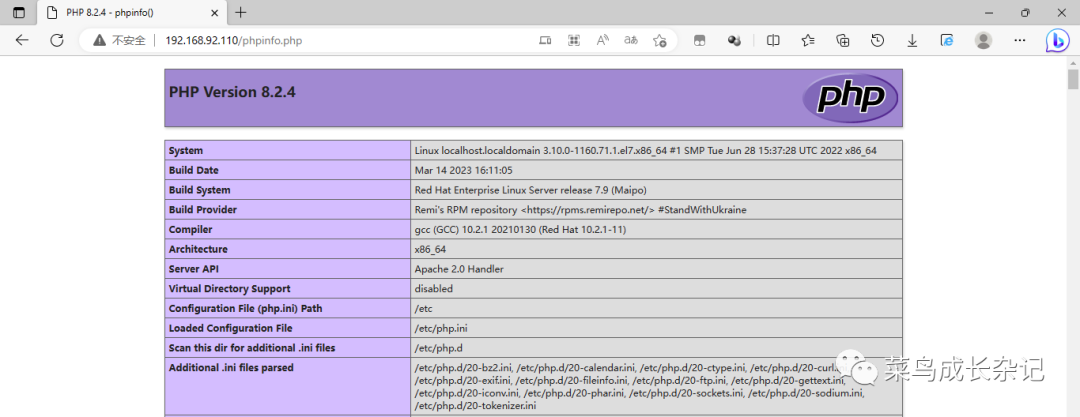Open the translate page icon
Screen dimensions: 1080x417
coord(631,41)
